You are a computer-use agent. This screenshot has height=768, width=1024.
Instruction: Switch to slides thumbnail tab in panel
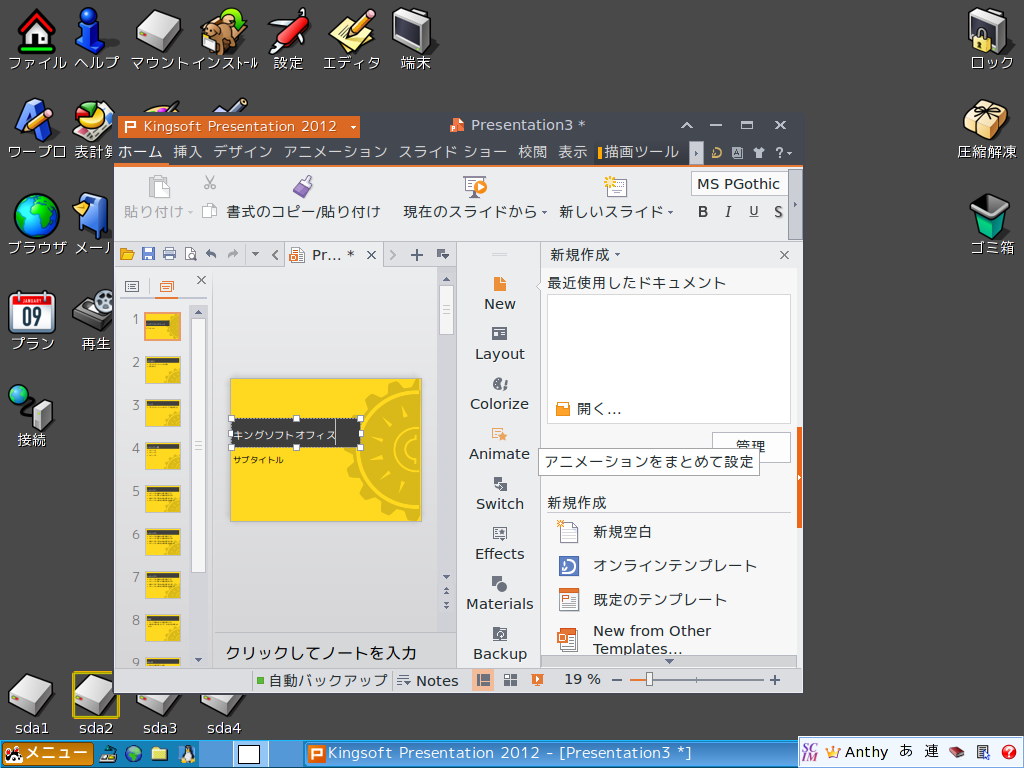[x=167, y=286]
